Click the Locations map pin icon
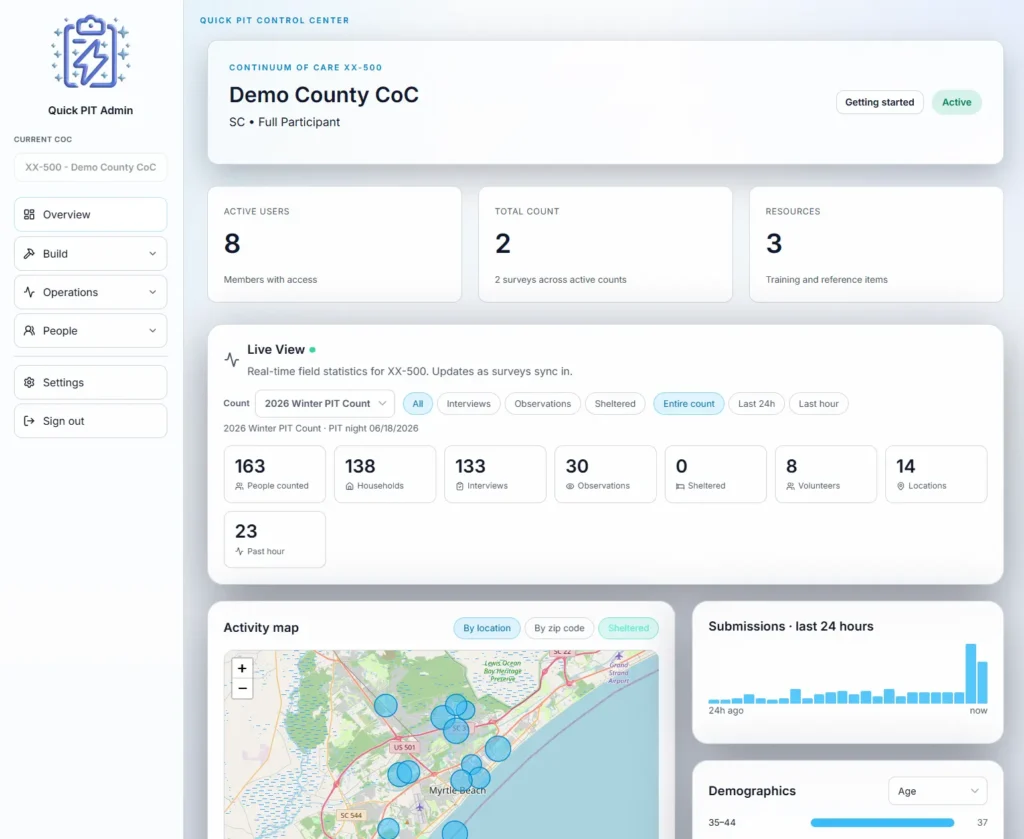The image size is (1024, 839). [901, 486]
